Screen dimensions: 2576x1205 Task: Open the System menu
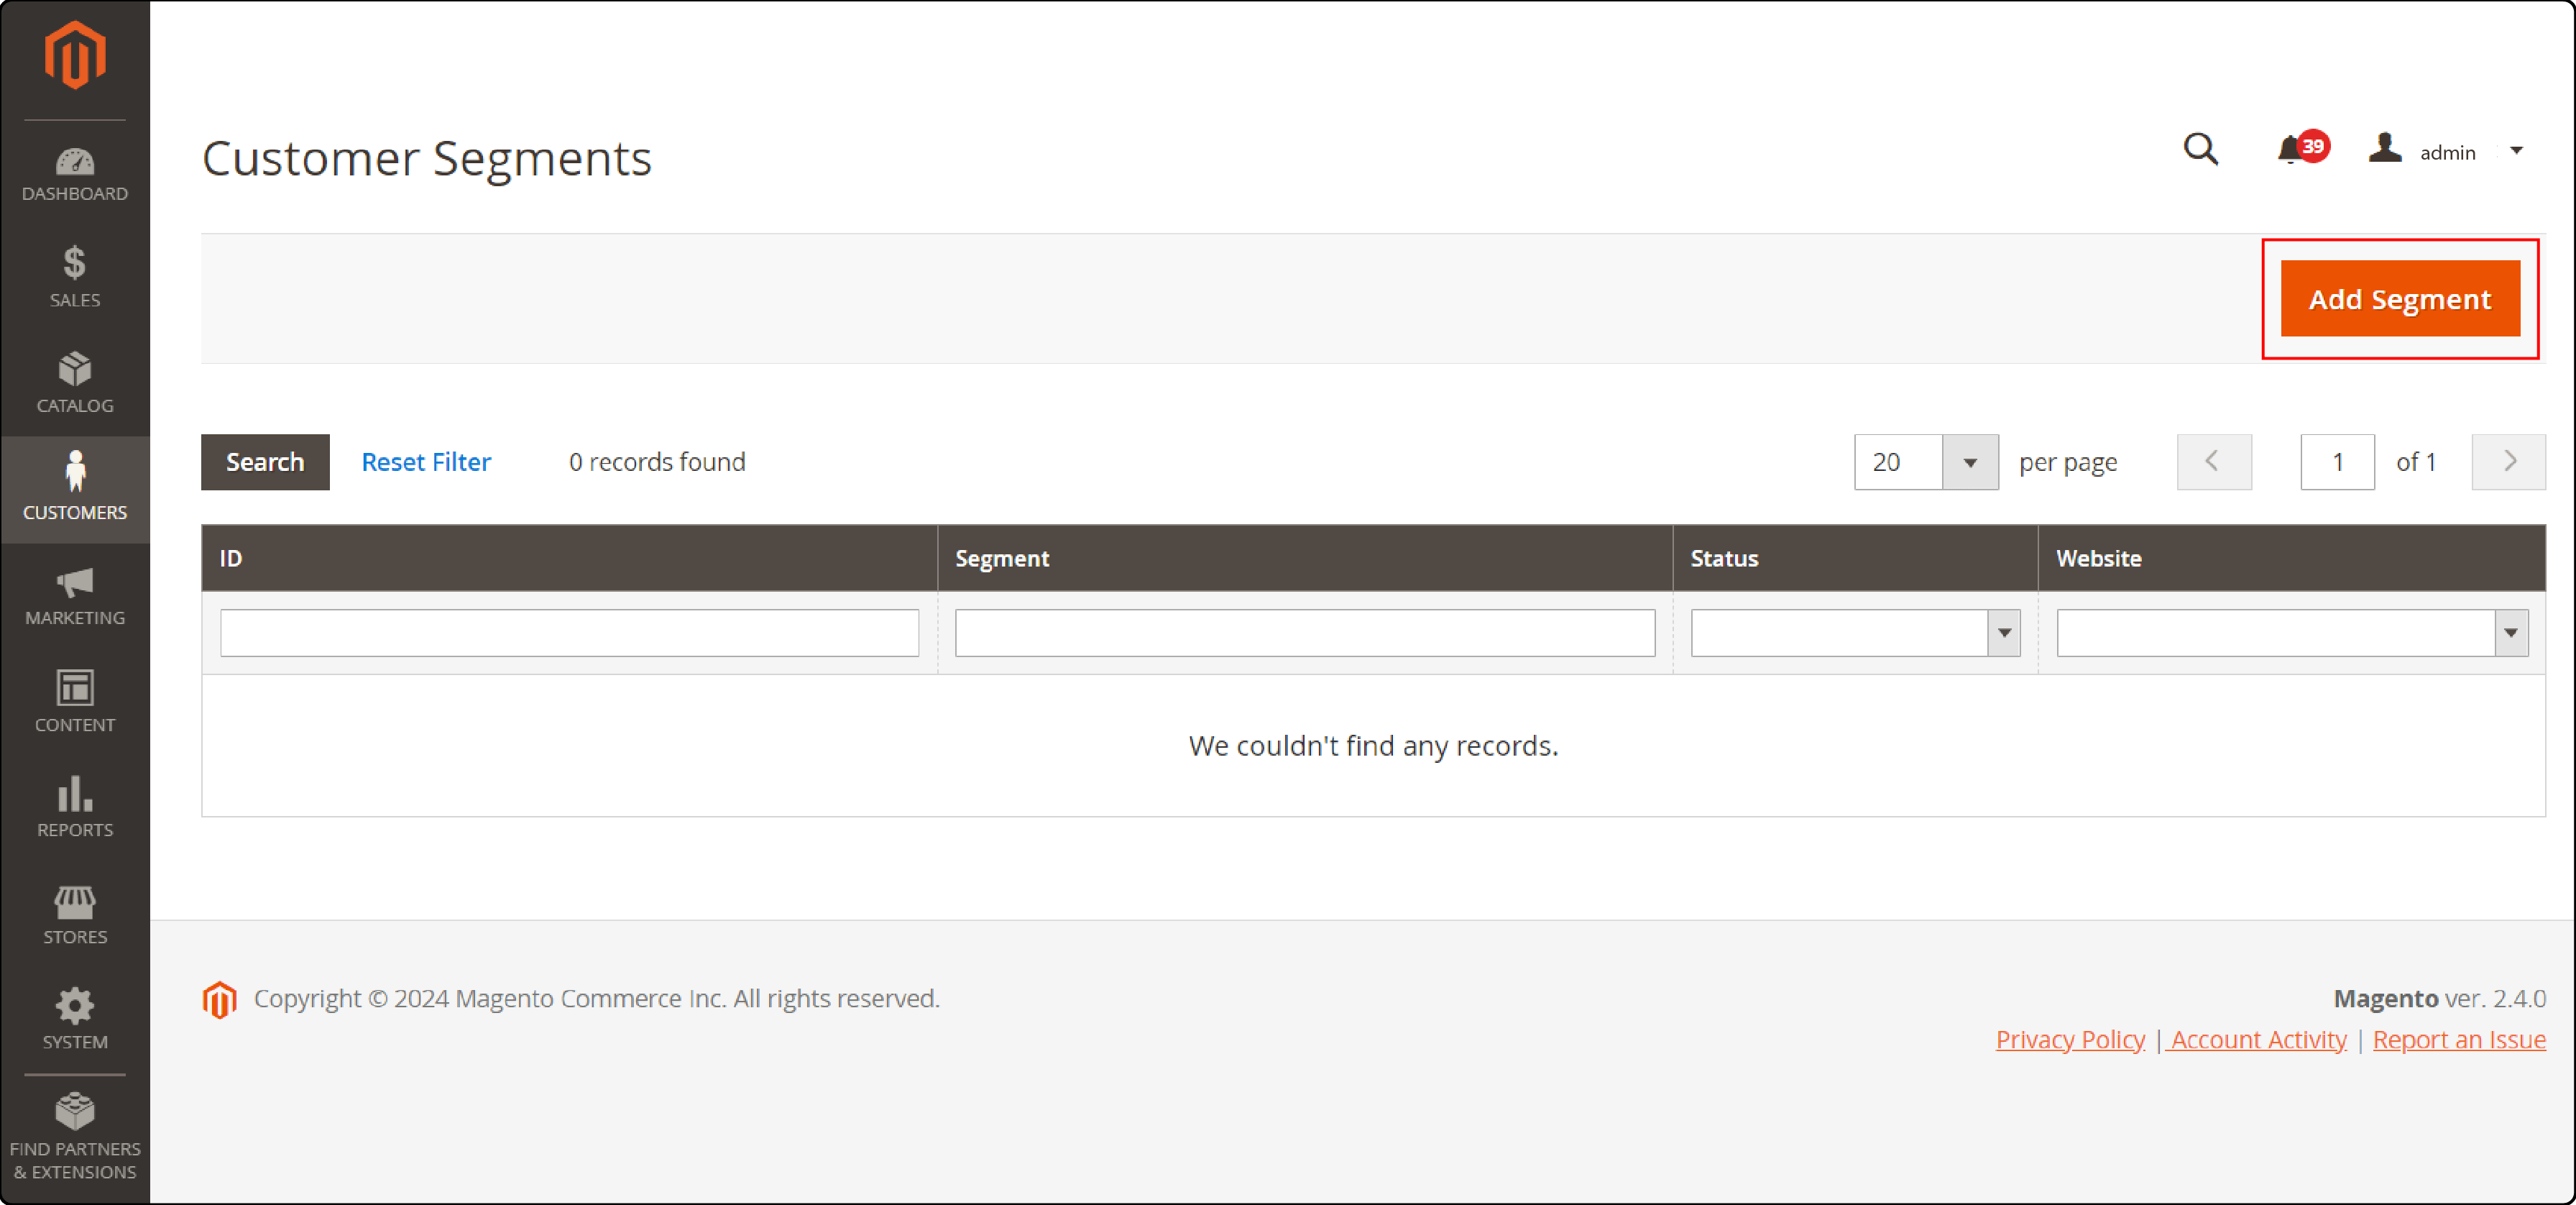pyautogui.click(x=75, y=1019)
